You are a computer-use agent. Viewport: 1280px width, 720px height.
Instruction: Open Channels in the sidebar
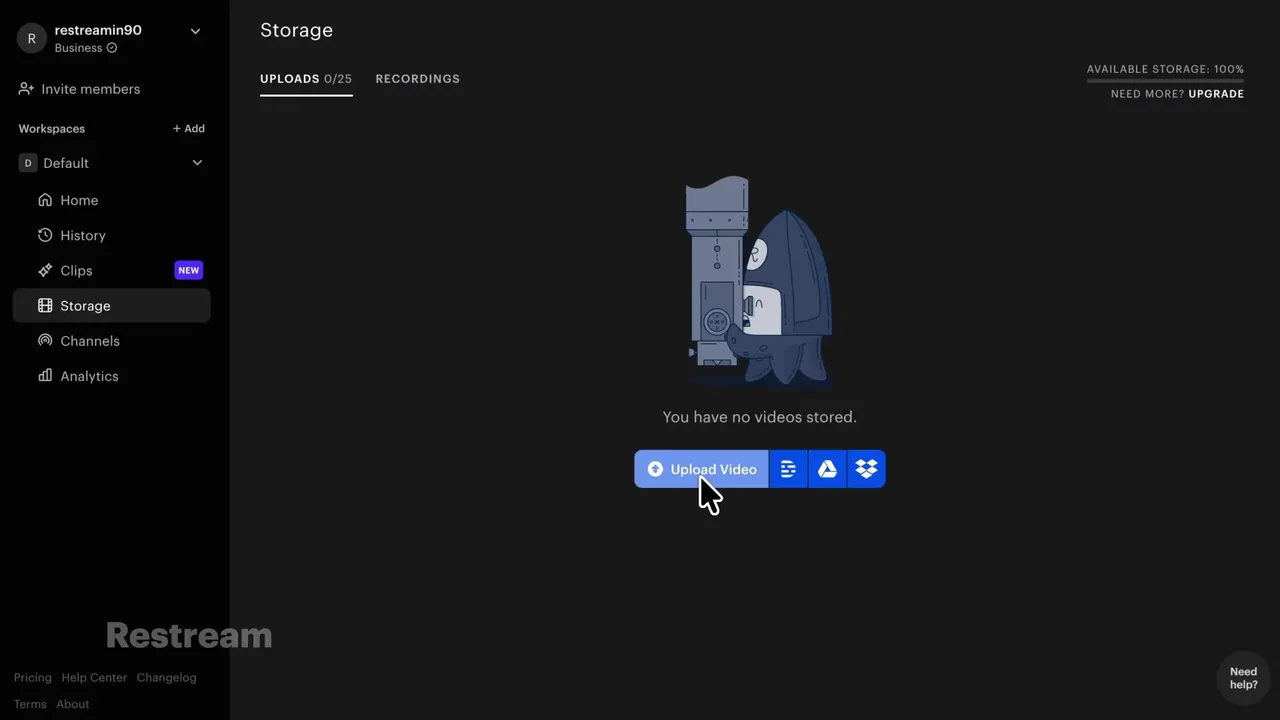112,341
